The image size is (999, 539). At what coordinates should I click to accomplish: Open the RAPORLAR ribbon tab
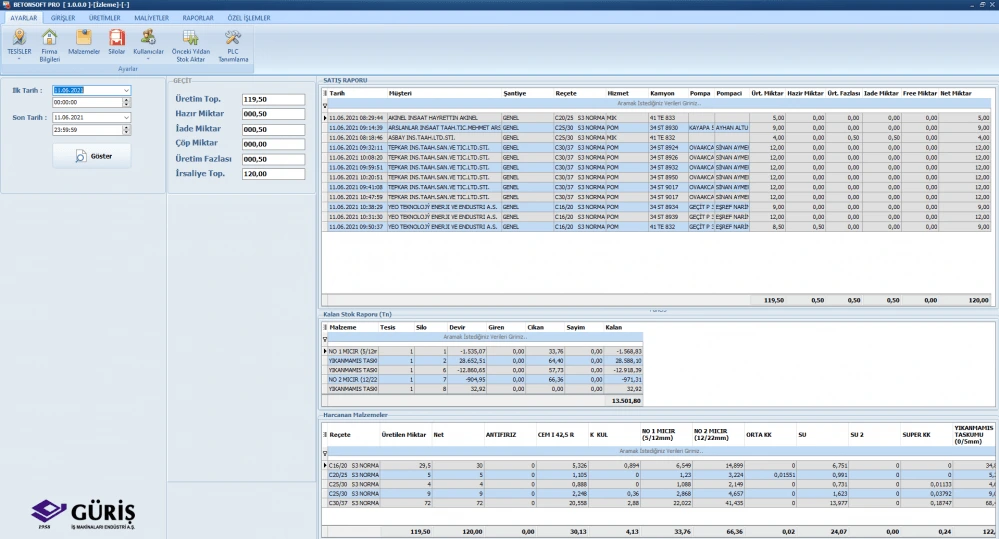(197, 18)
